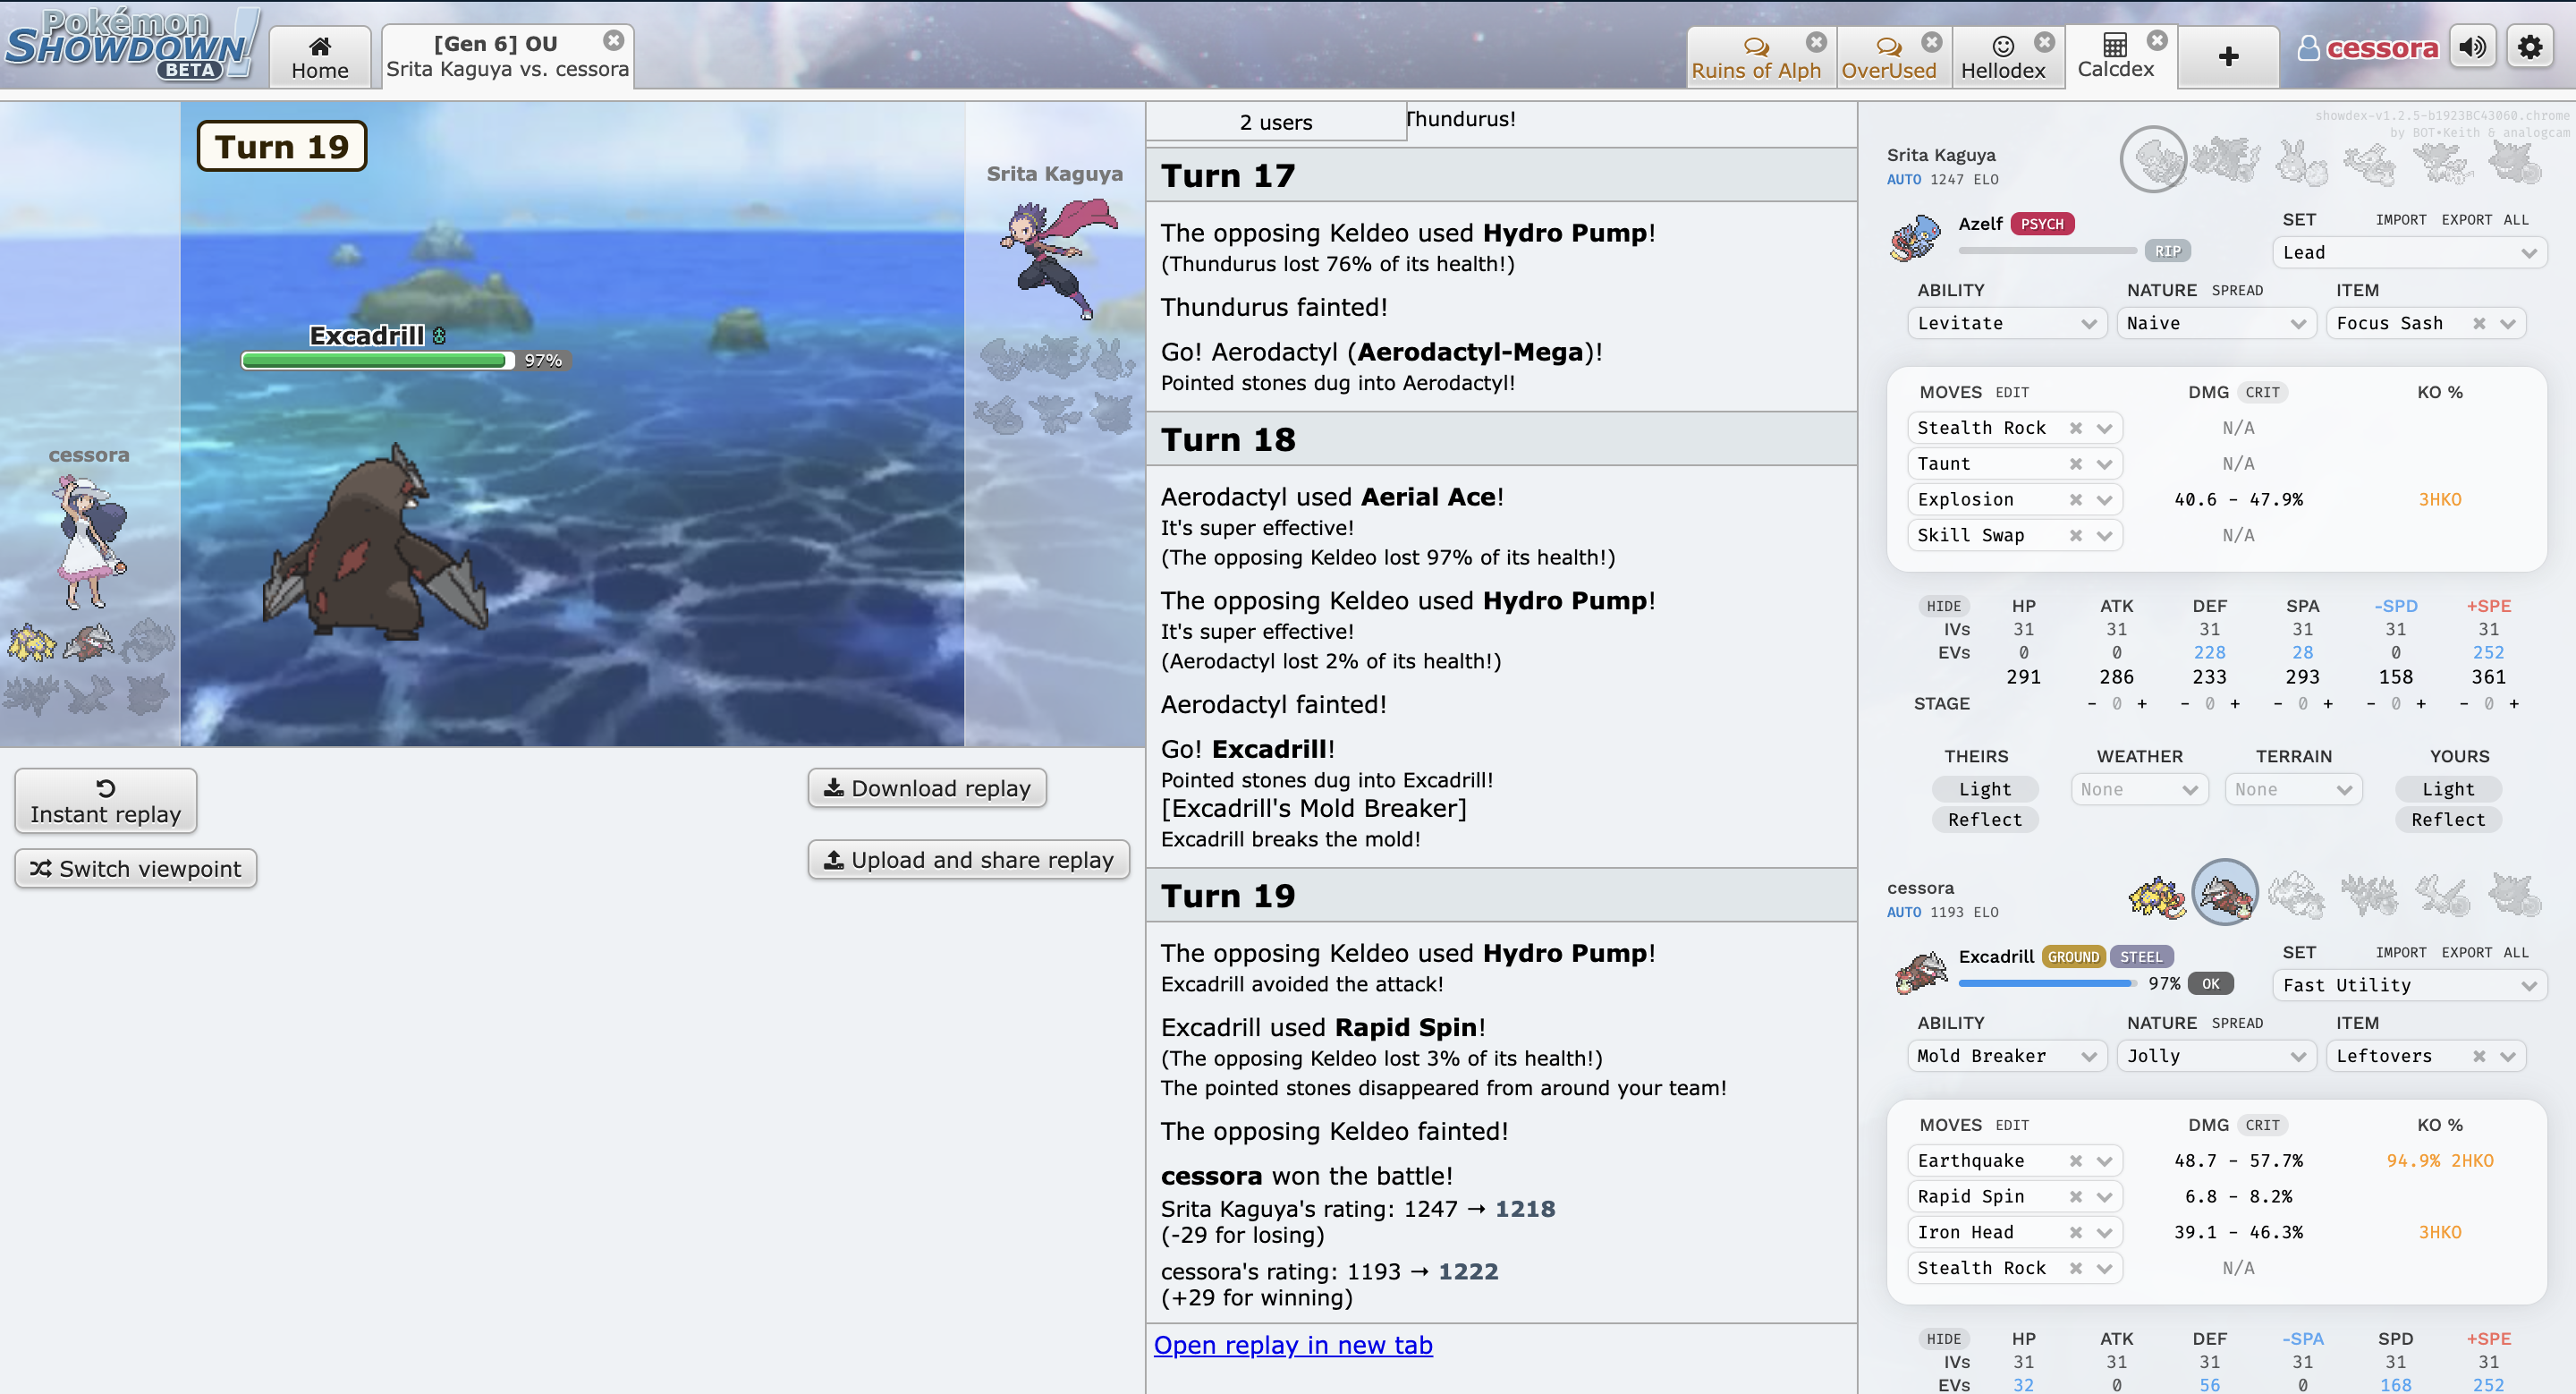
Task: Click EXPORT for Excadrill's set
Action: 2466,953
